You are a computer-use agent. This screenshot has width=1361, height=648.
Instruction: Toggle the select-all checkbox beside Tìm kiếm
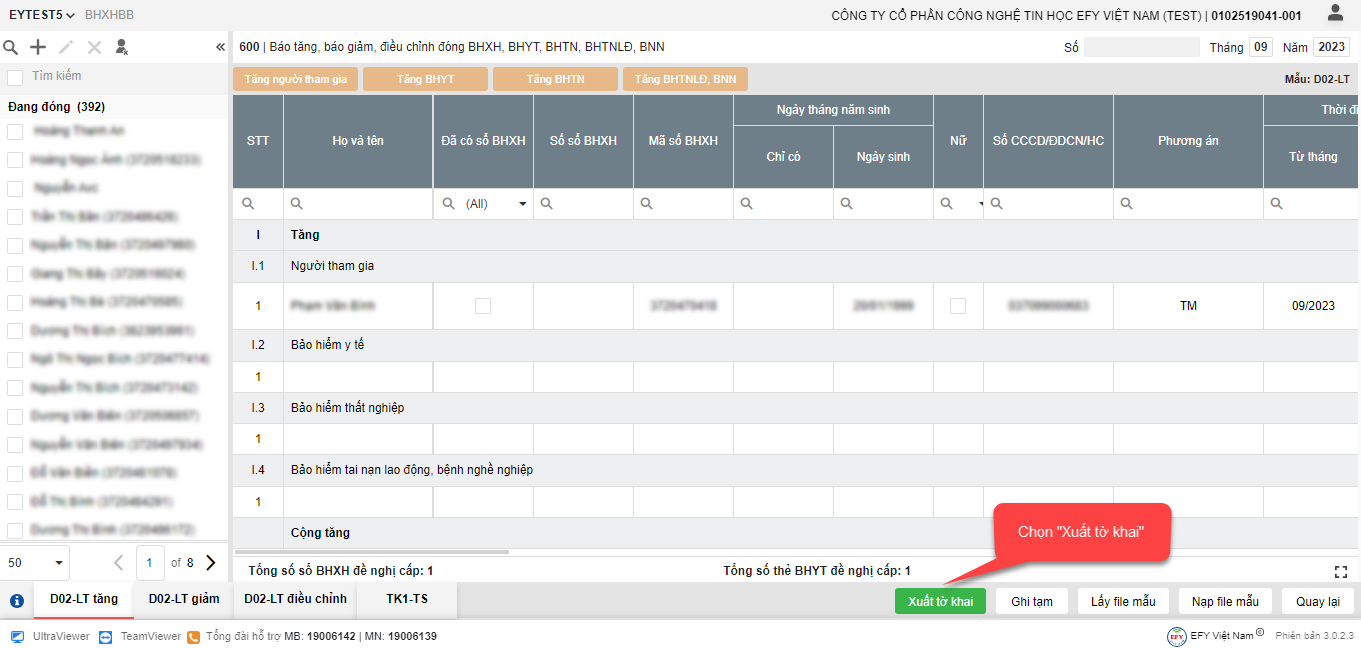[x=15, y=77]
